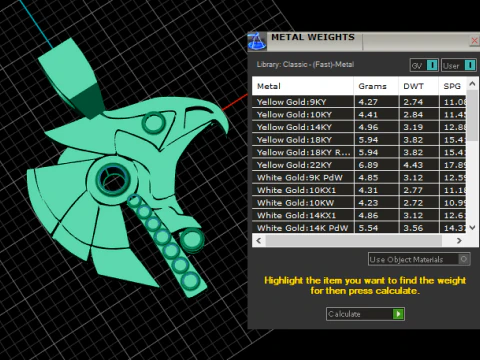Close the Metal Weights panel
Viewport: 480px width, 360px height.
474,41
